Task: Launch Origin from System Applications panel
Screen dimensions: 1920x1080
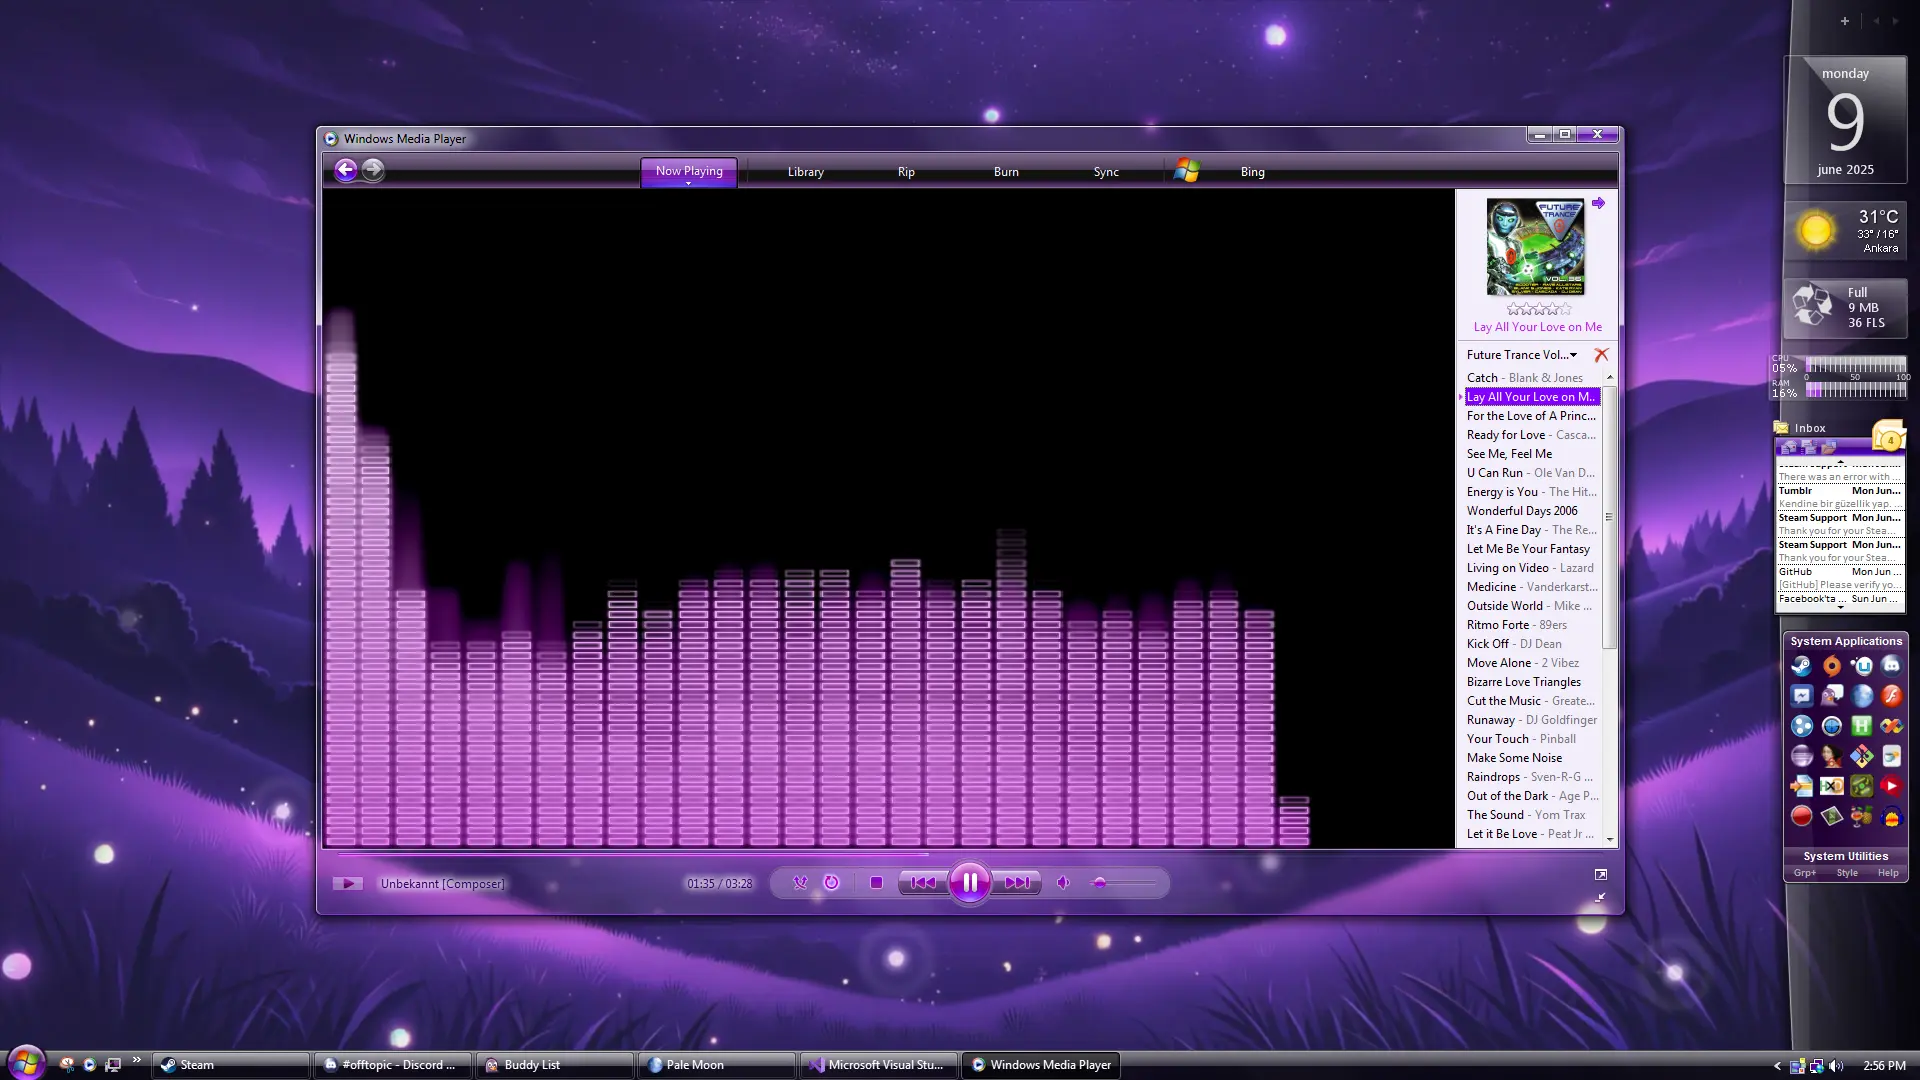Action: 1832,666
